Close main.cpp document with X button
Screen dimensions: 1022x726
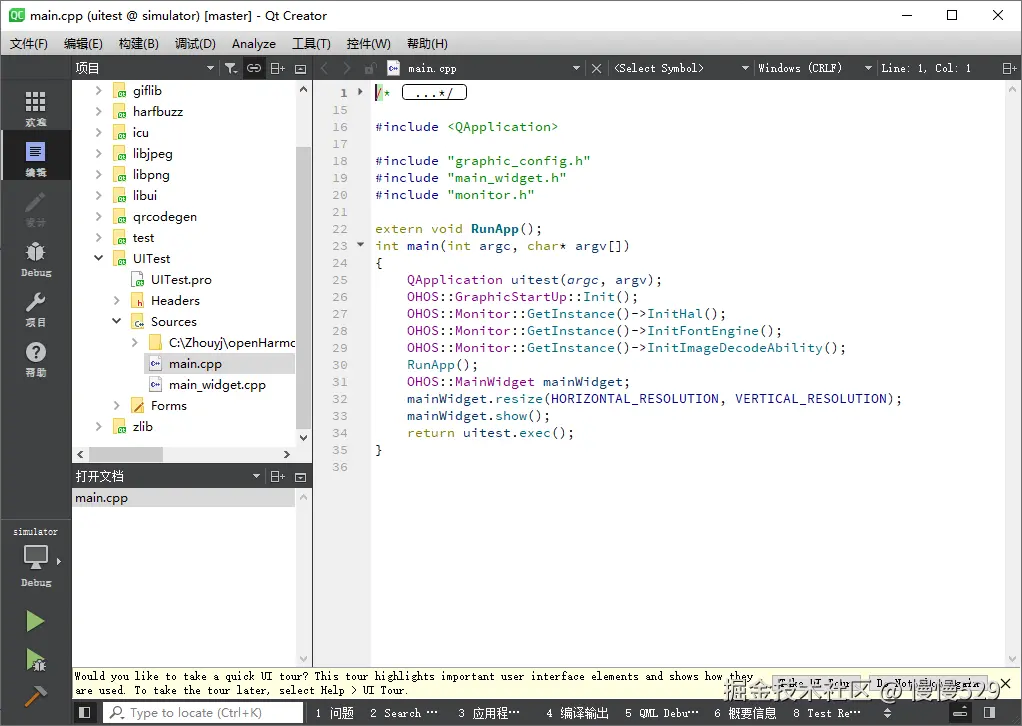pyautogui.click(x=596, y=68)
